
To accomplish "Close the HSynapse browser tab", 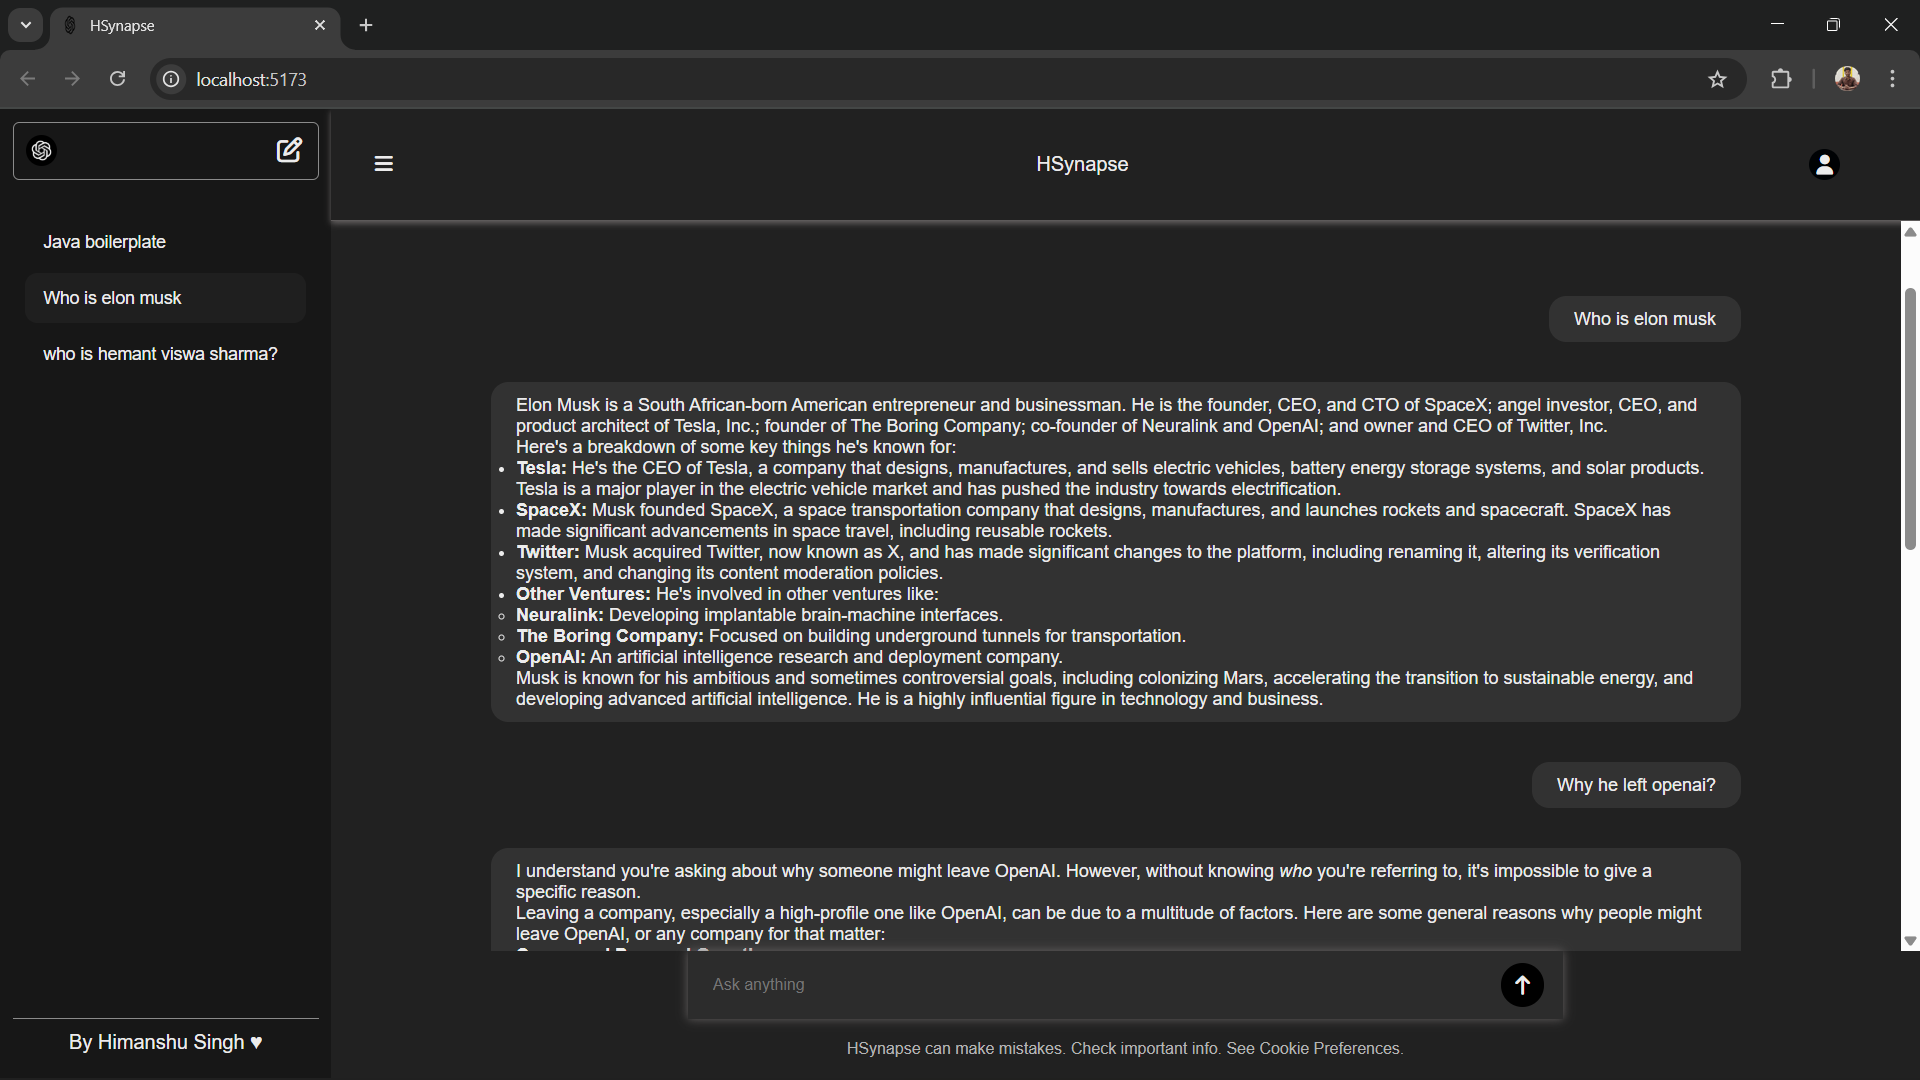I will (x=320, y=26).
